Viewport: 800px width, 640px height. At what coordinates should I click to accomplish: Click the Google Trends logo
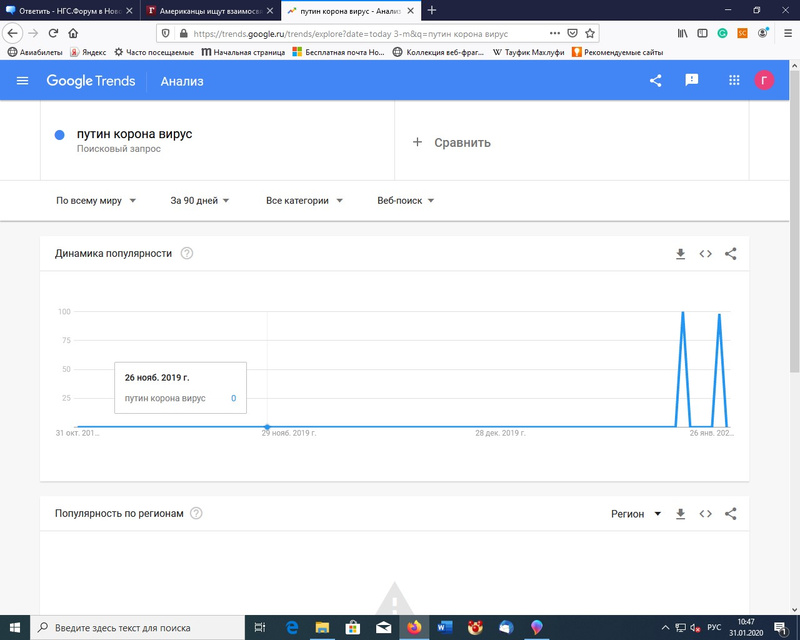click(91, 81)
